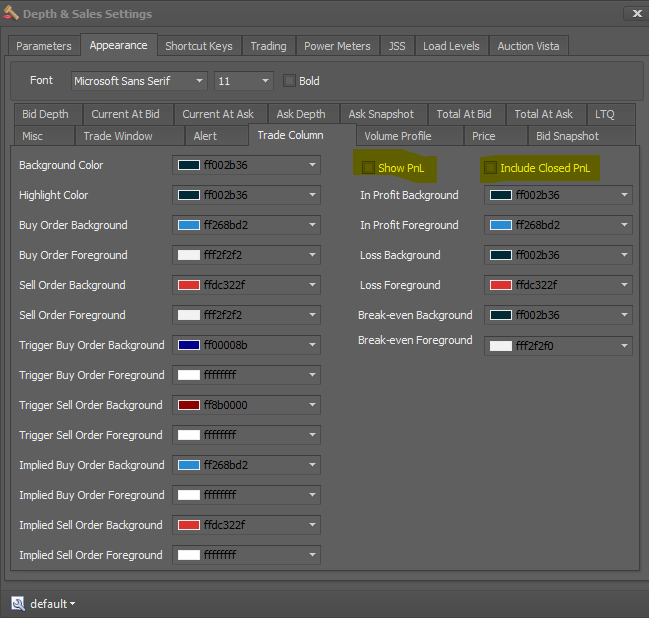This screenshot has height=618, width=649.
Task: Switch to the Parameters tab
Action: 43,46
